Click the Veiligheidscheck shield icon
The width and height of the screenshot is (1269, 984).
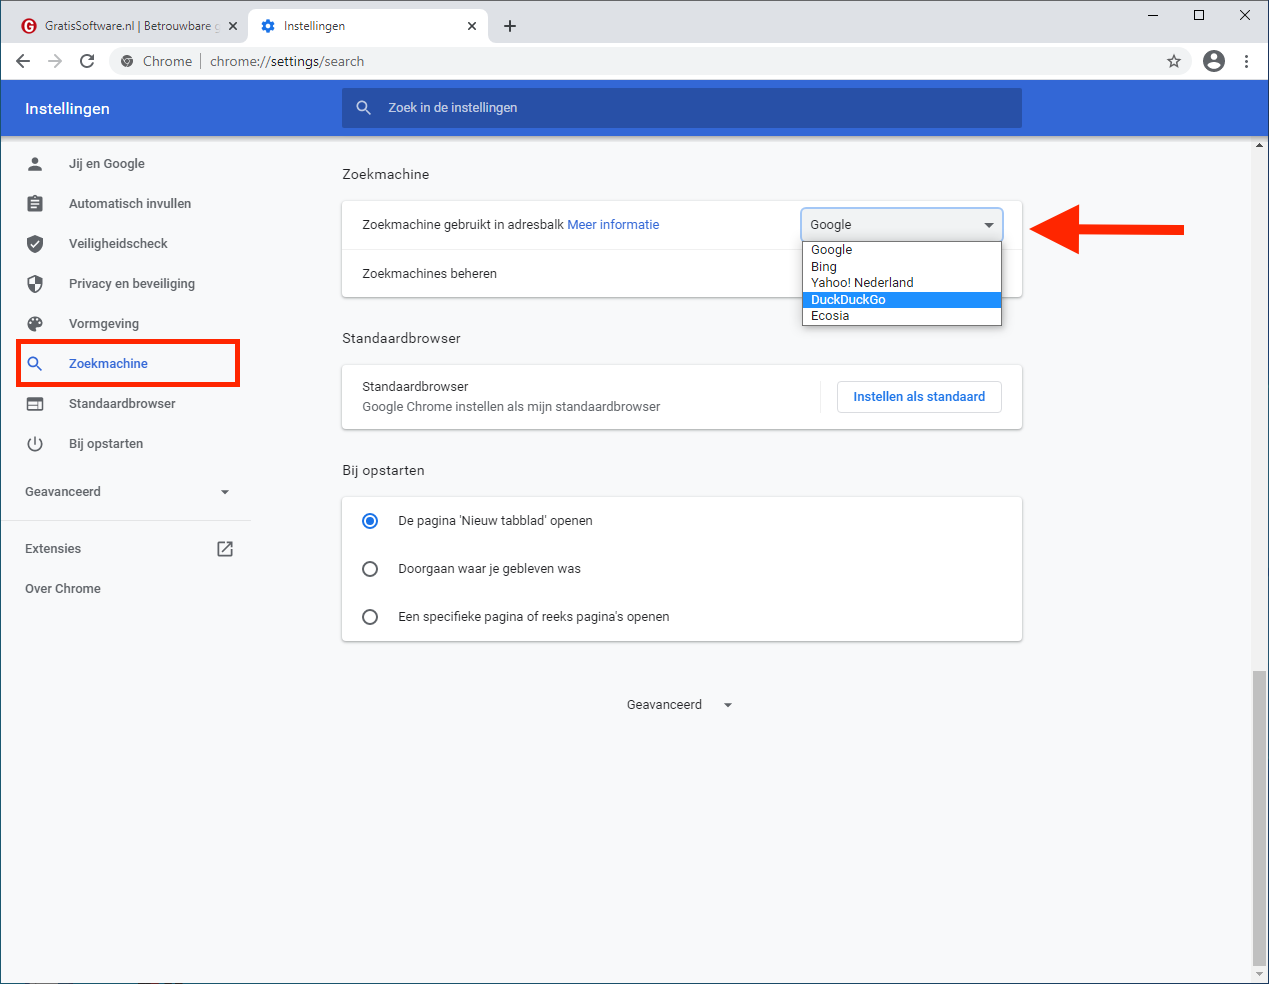pyautogui.click(x=35, y=244)
